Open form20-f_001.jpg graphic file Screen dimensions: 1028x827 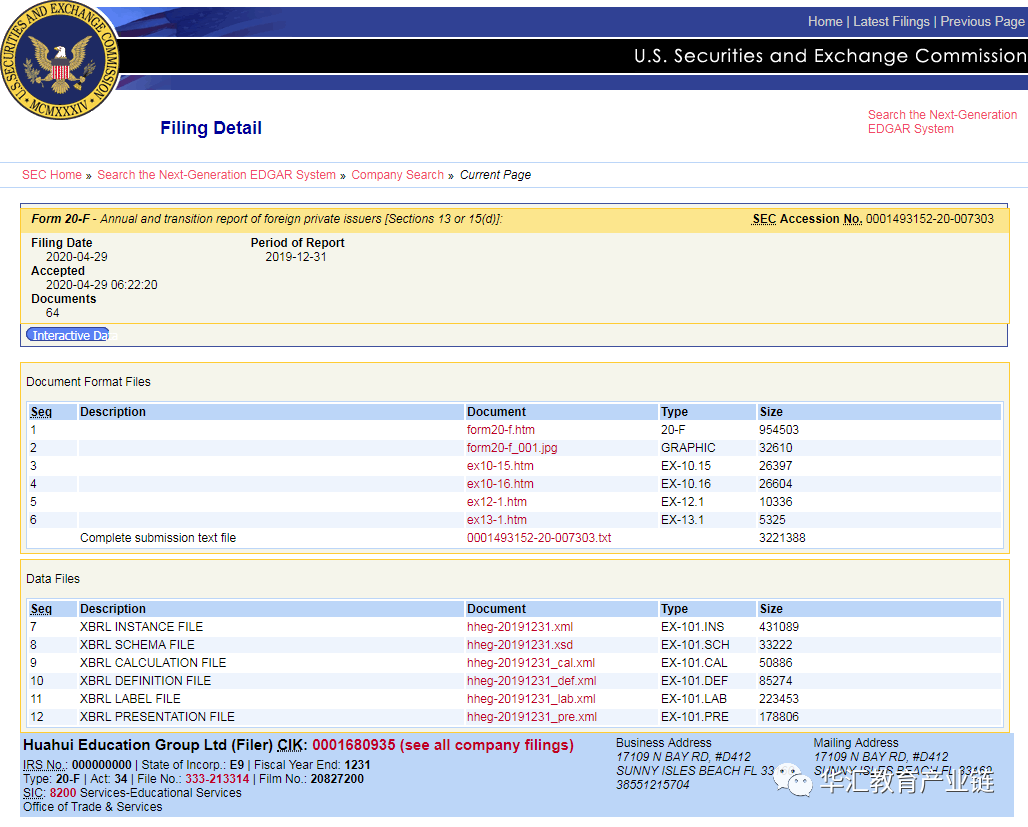512,448
